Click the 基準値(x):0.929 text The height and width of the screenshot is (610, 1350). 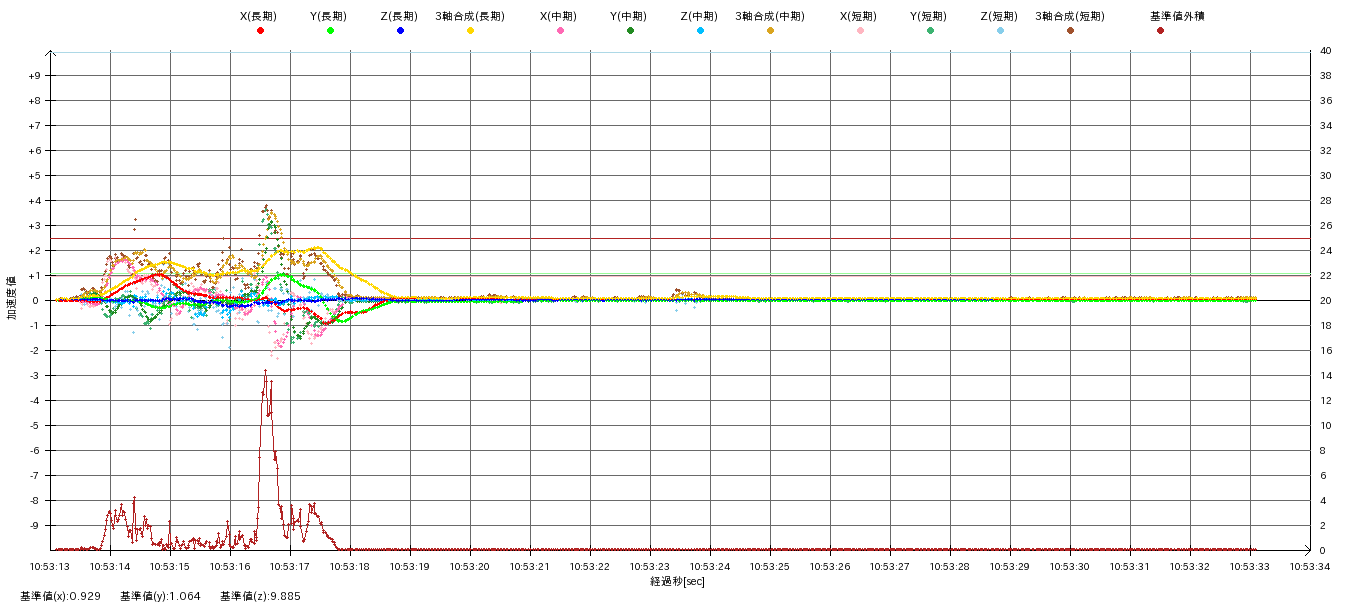(x=60, y=596)
